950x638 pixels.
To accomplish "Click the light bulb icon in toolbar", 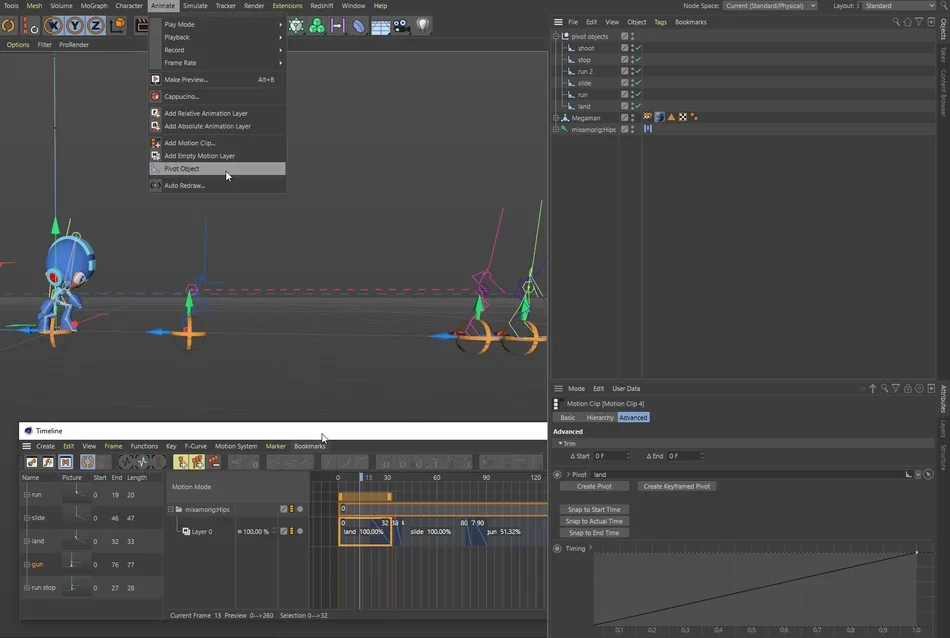I will click(x=423, y=25).
